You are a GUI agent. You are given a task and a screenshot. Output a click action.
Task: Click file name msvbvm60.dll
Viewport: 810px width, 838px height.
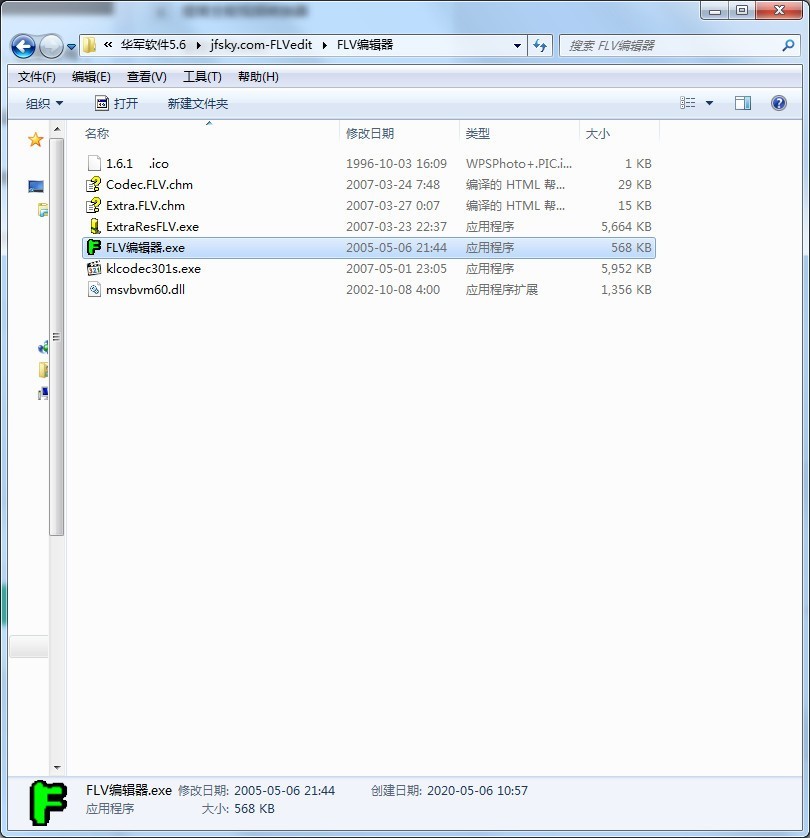point(145,290)
